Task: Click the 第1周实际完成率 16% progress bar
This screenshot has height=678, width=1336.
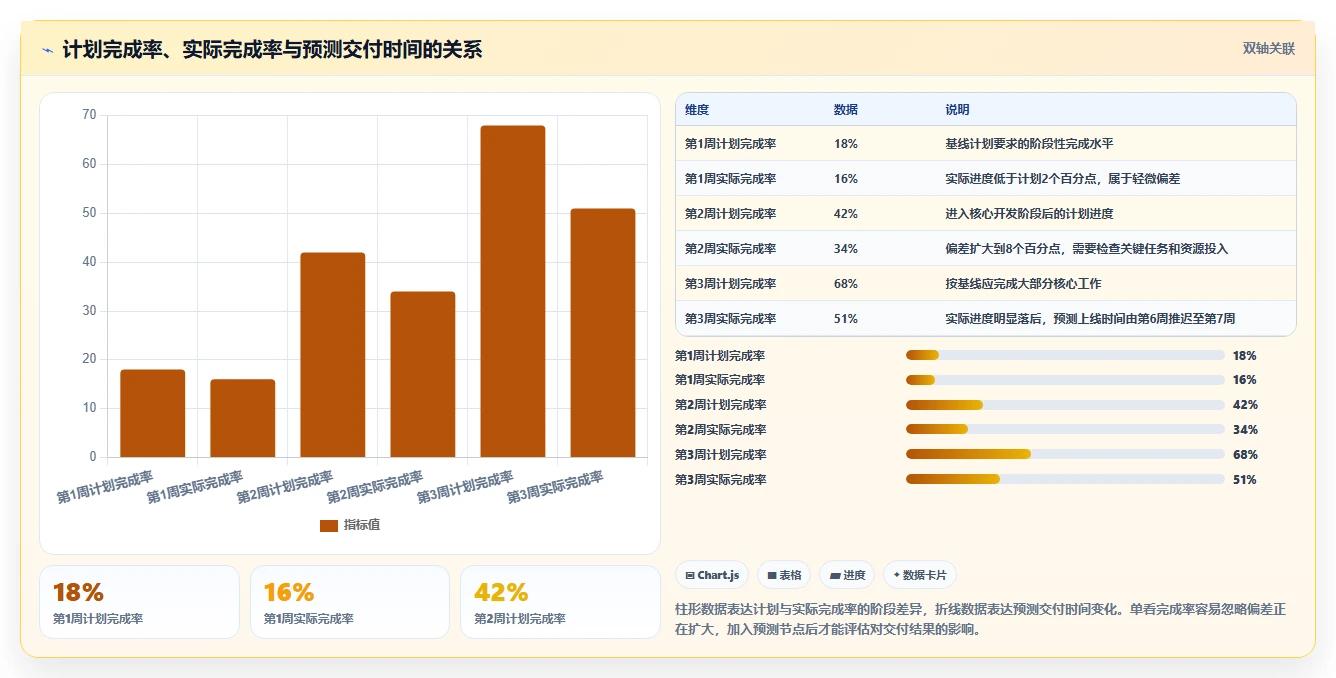Action: point(1065,380)
